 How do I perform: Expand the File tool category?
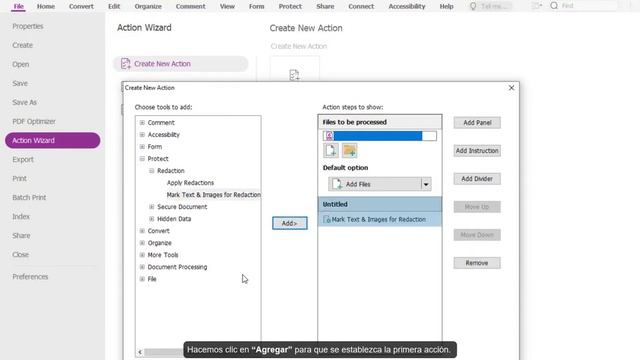(x=142, y=279)
